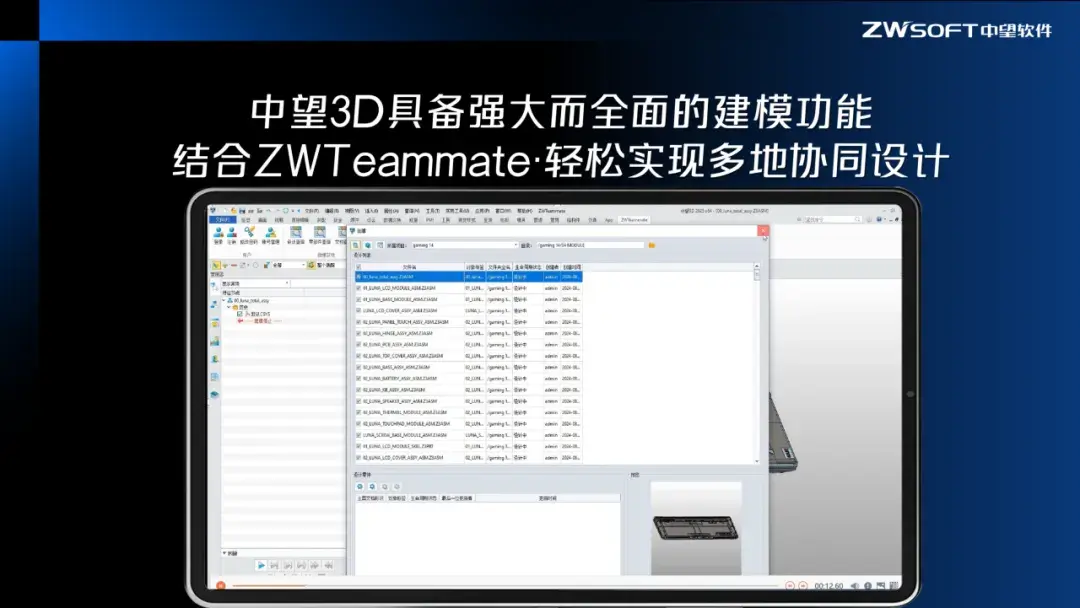Click the fifth icon in left vertical sidebar
This screenshot has width=1080, height=608.
[x=214, y=359]
